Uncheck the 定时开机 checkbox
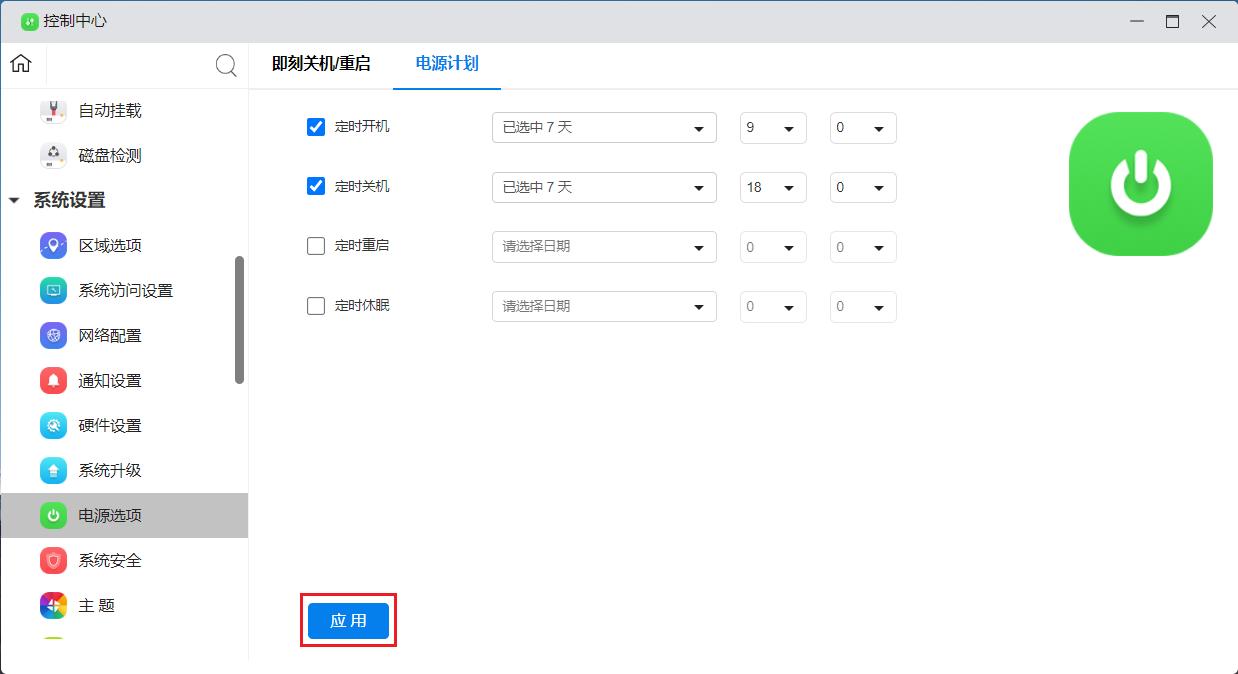1238x674 pixels. 316,127
